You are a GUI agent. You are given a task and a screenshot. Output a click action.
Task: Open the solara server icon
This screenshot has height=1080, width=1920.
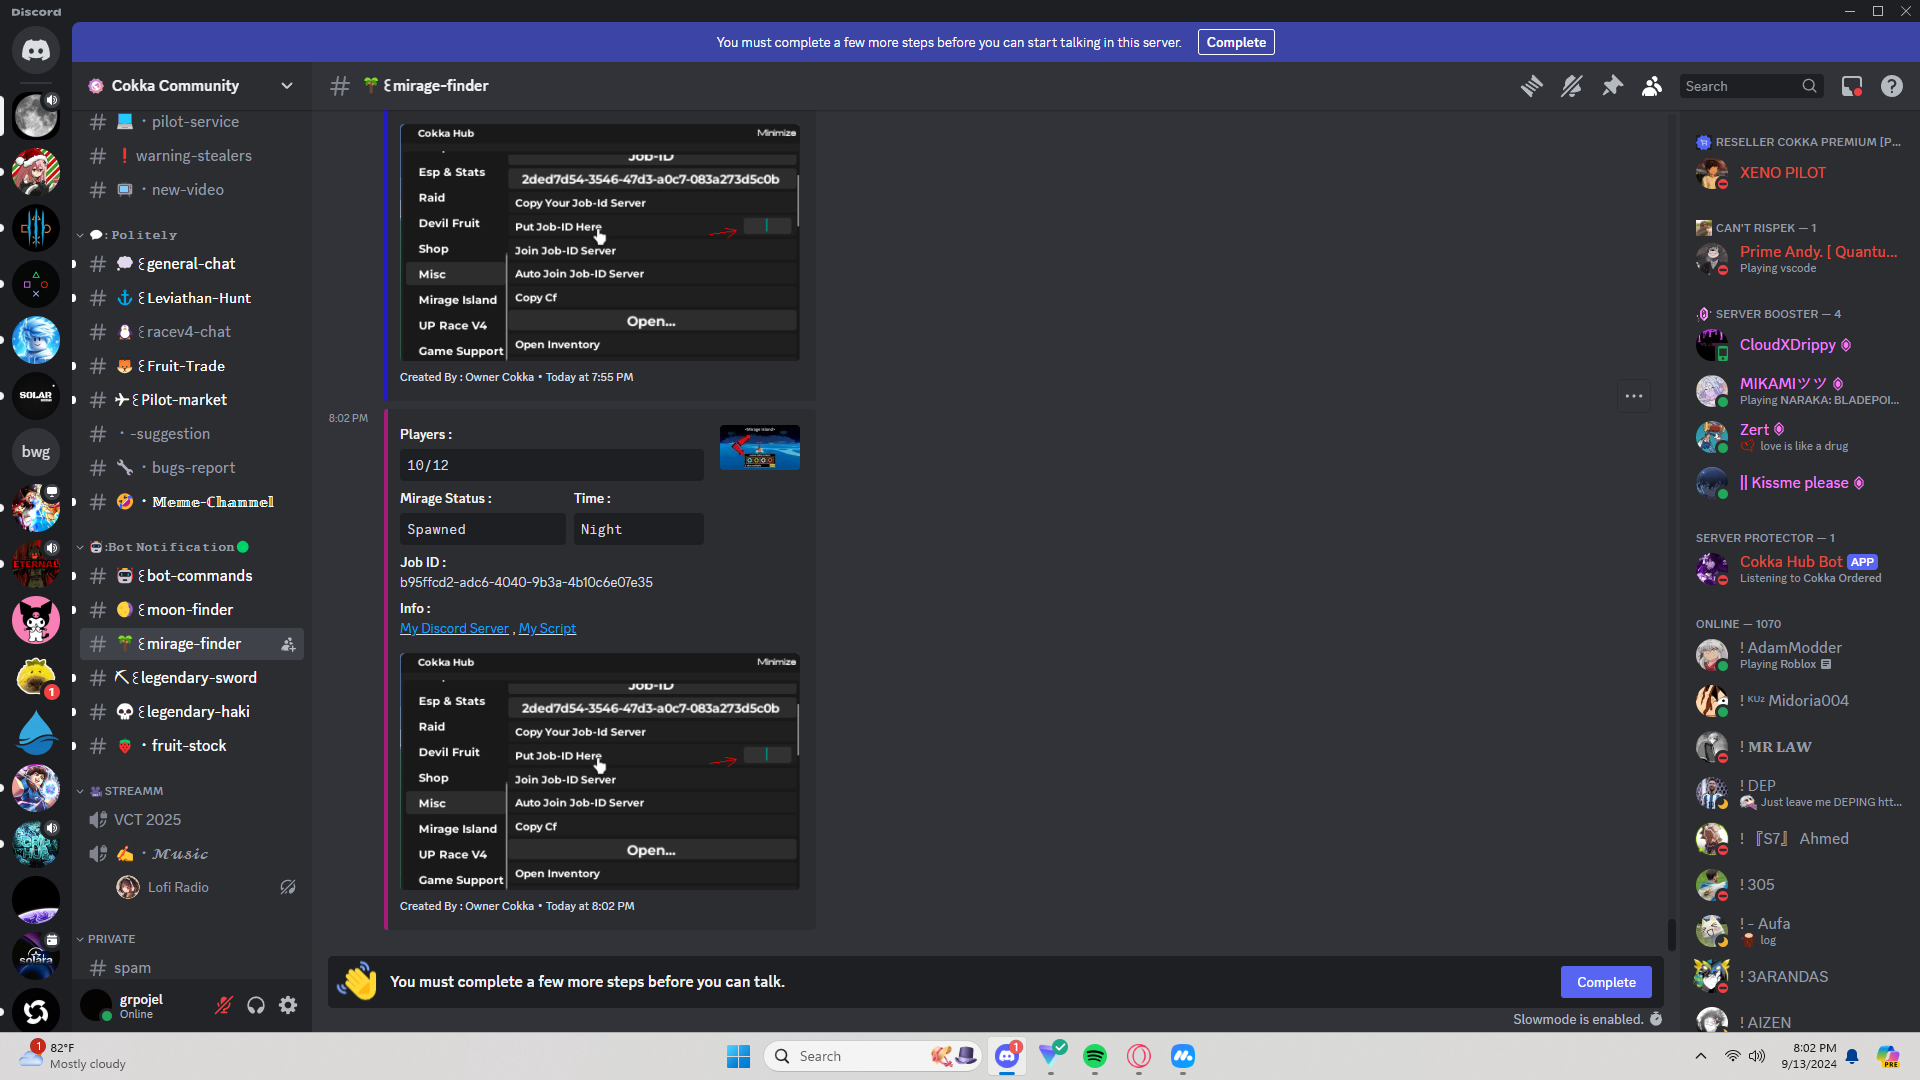click(x=36, y=956)
